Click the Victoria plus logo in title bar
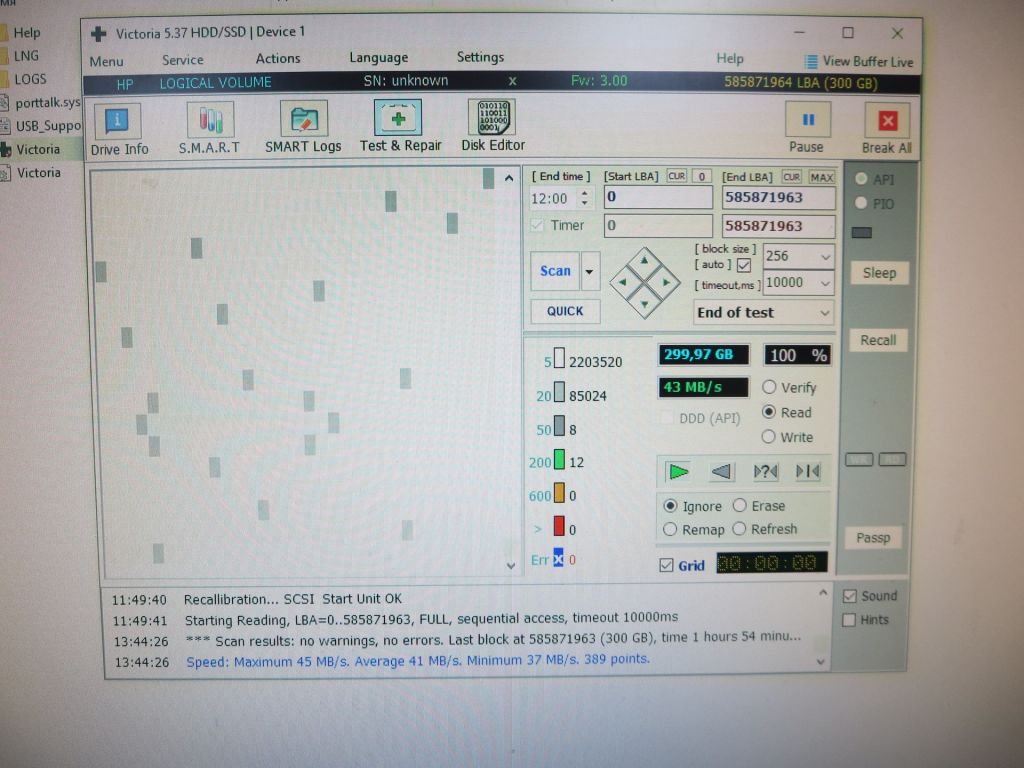 [99, 33]
